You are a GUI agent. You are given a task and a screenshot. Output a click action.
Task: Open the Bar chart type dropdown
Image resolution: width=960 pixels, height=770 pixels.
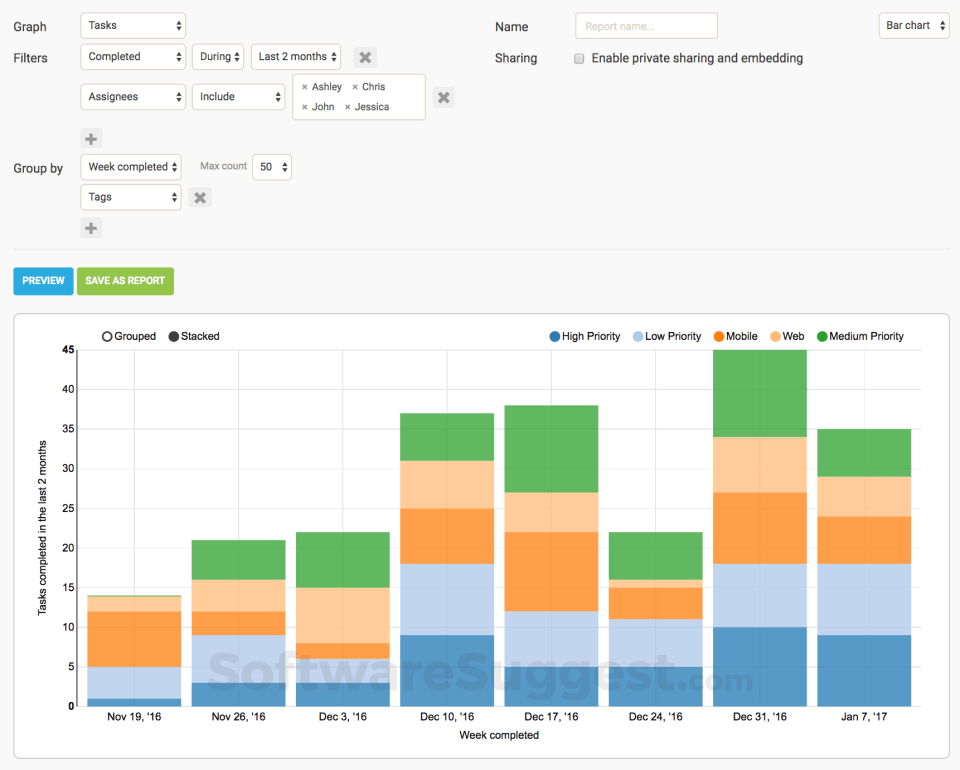click(914, 26)
